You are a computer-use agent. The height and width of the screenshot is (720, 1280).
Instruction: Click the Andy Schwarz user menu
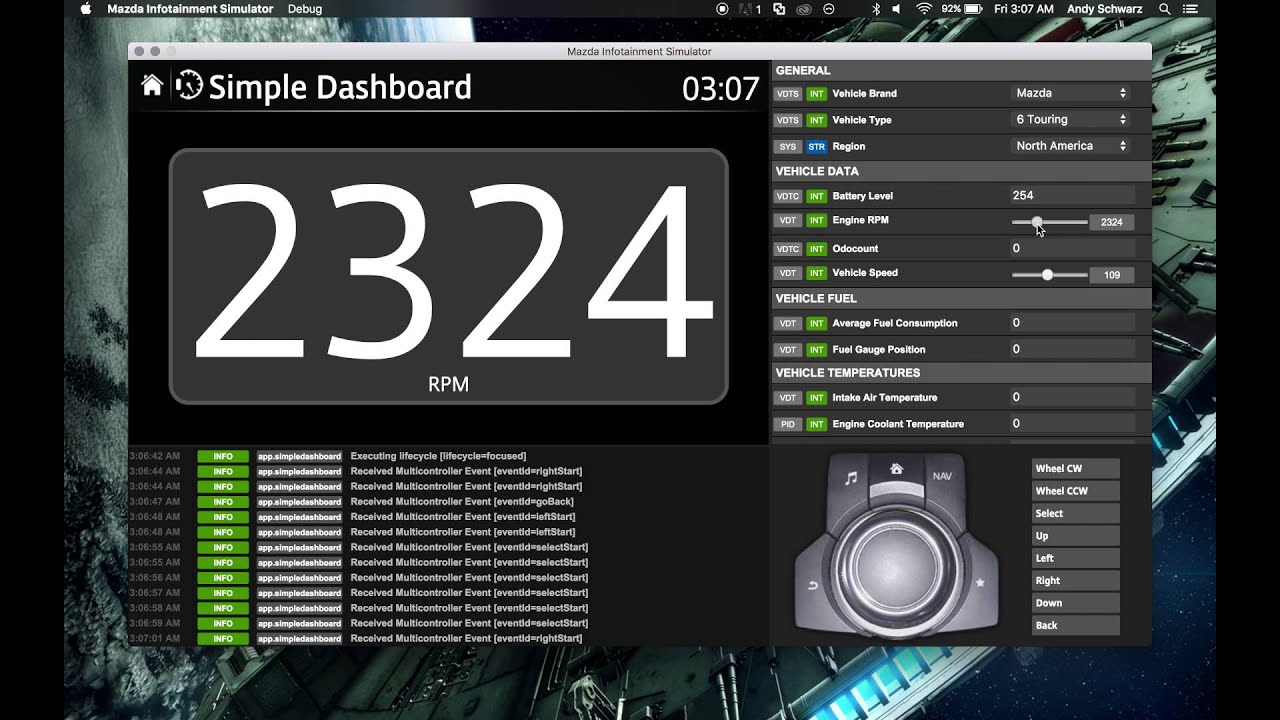click(x=1102, y=9)
